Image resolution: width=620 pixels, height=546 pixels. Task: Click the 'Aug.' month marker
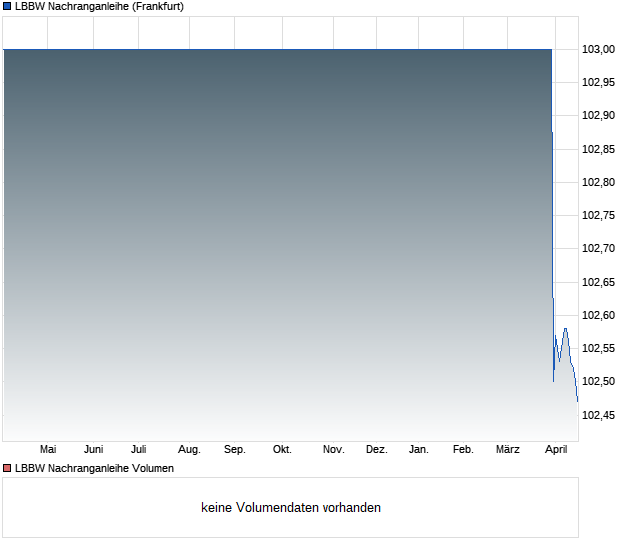(189, 450)
